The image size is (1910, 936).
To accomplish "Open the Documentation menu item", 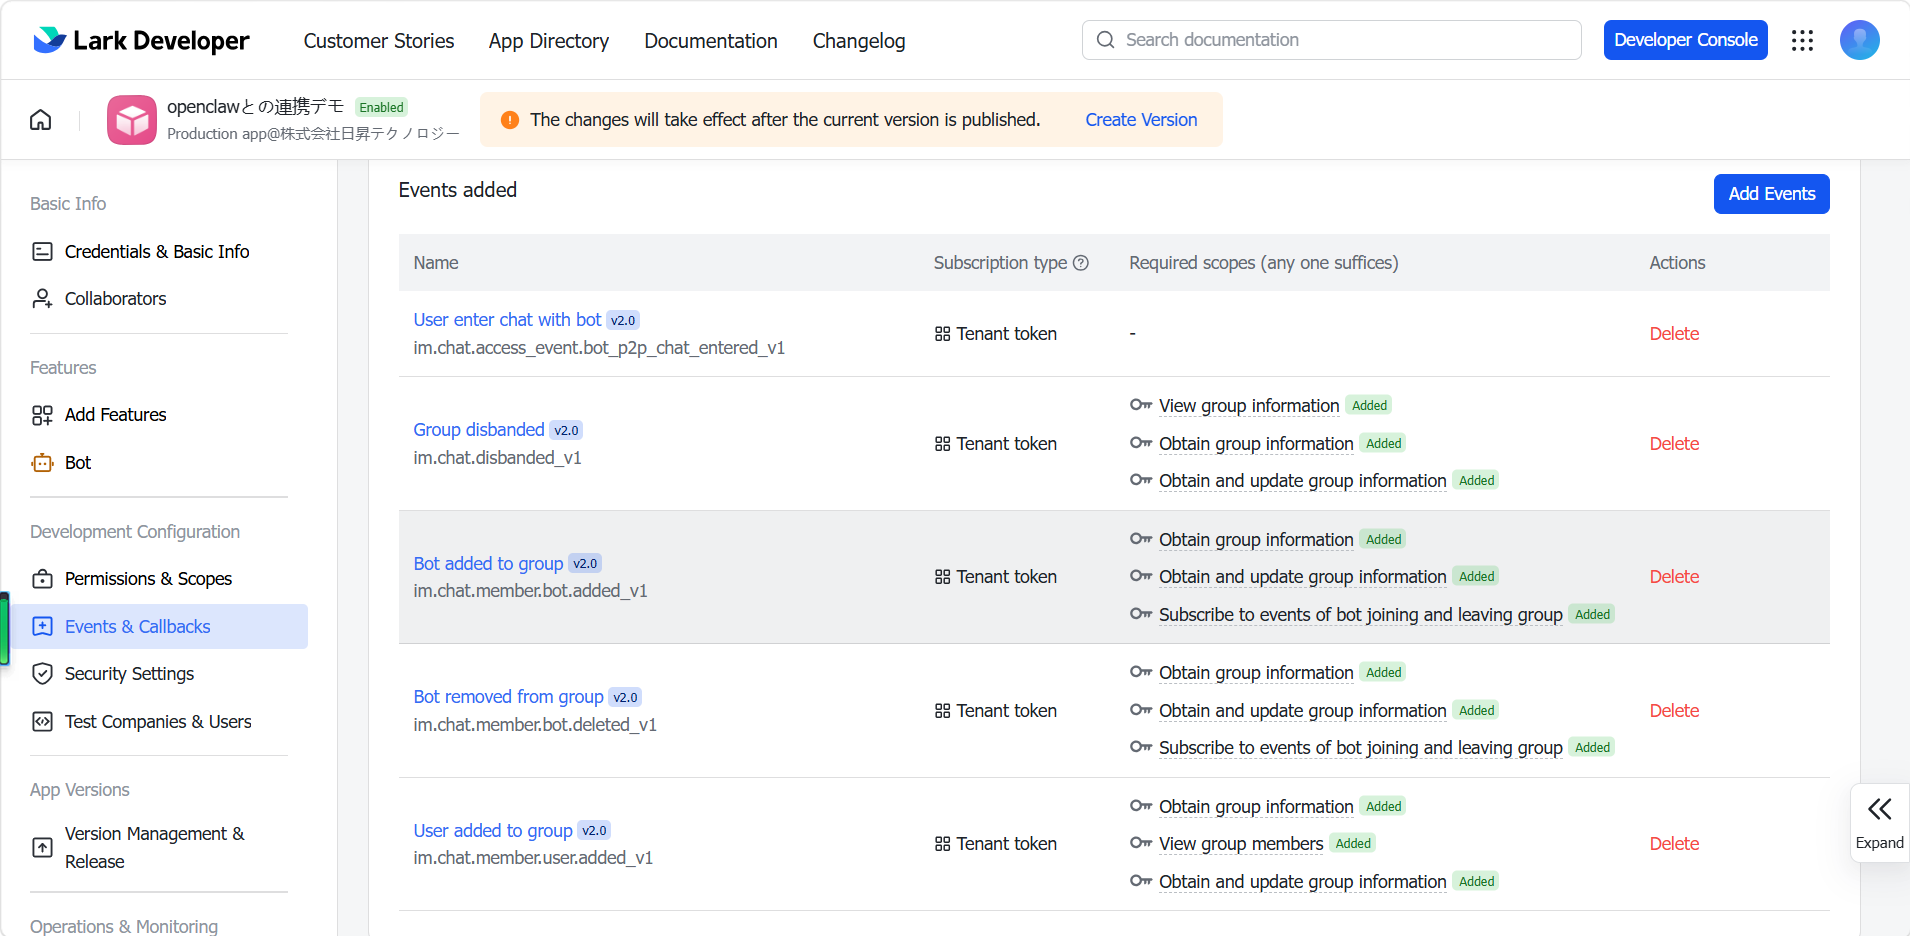I will click(711, 41).
